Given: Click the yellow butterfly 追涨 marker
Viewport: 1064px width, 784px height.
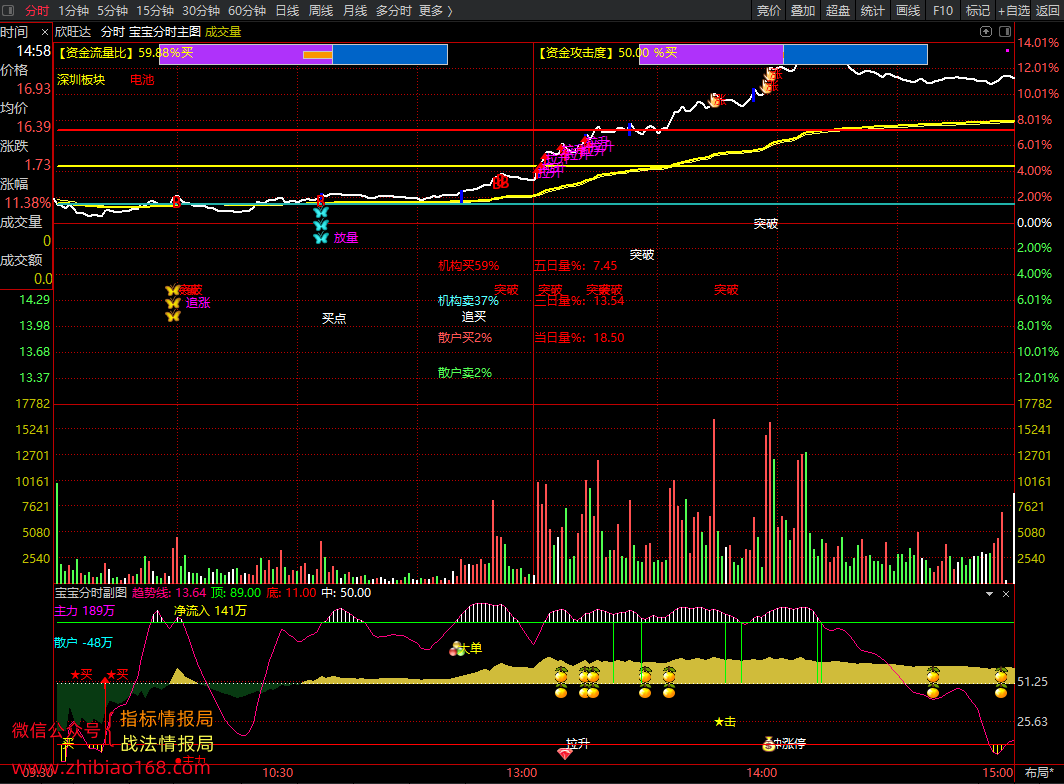Looking at the screenshot, I should pyautogui.click(x=173, y=303).
